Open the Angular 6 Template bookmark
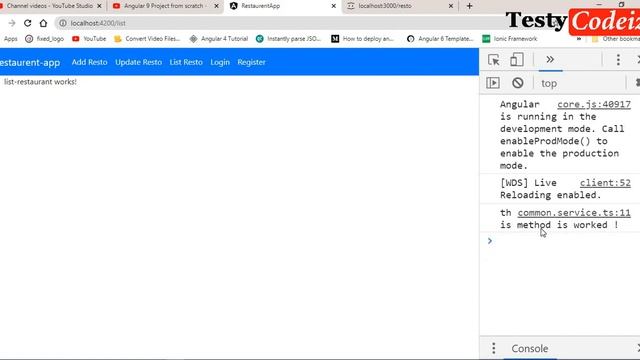Image resolution: width=640 pixels, height=360 pixels. [440, 39]
